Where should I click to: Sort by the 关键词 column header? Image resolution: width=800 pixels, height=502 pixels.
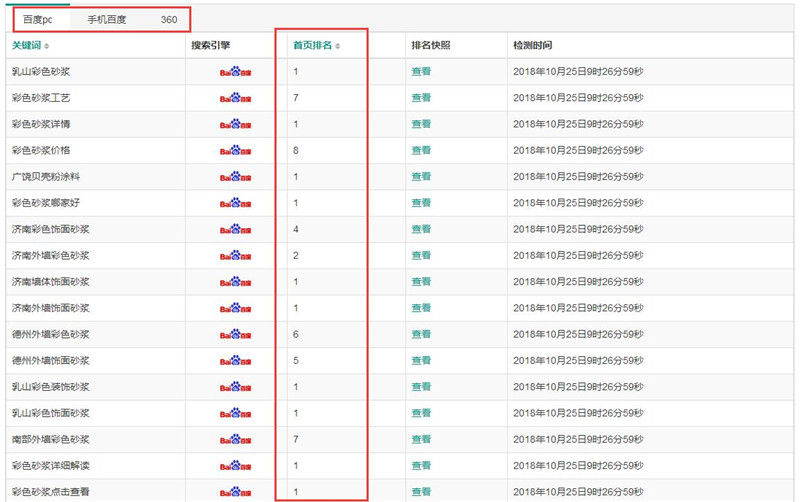pyautogui.click(x=31, y=45)
